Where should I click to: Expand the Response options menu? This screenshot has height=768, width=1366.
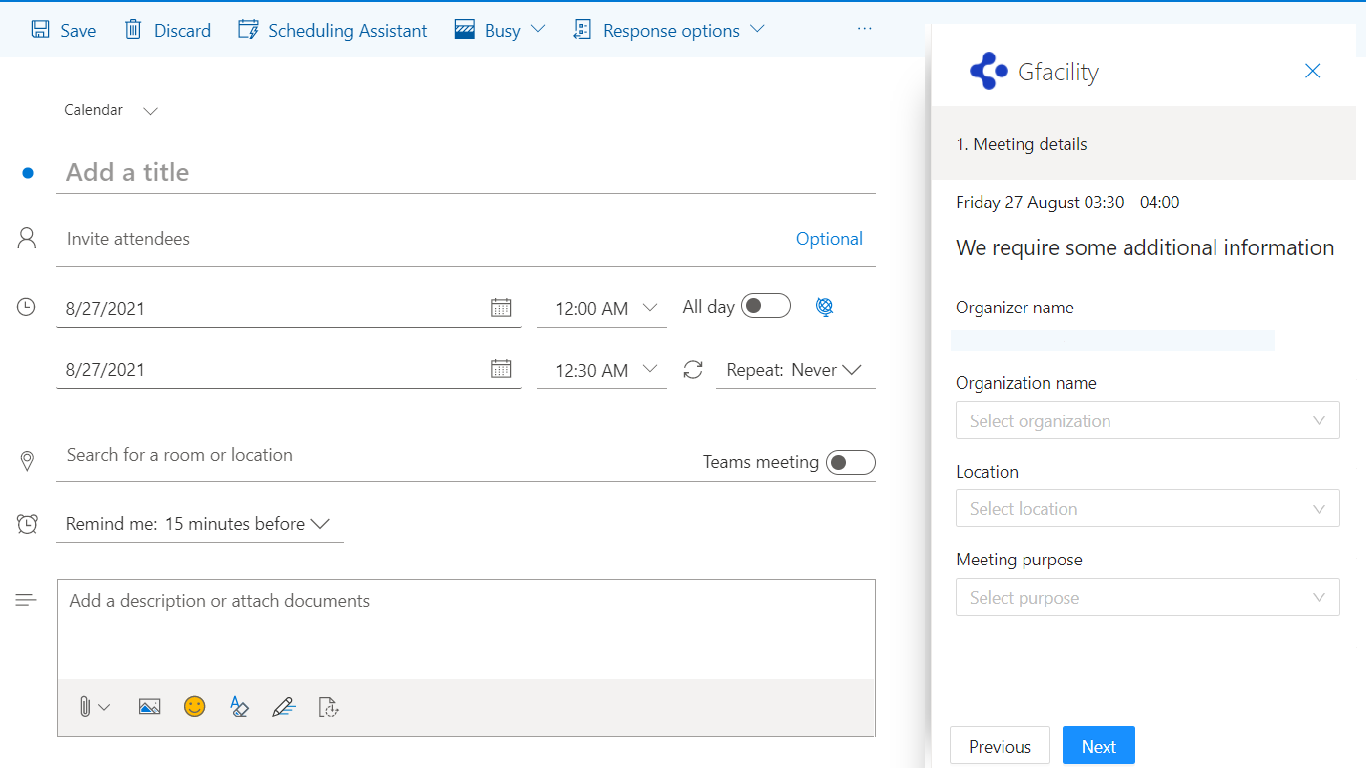tap(668, 30)
